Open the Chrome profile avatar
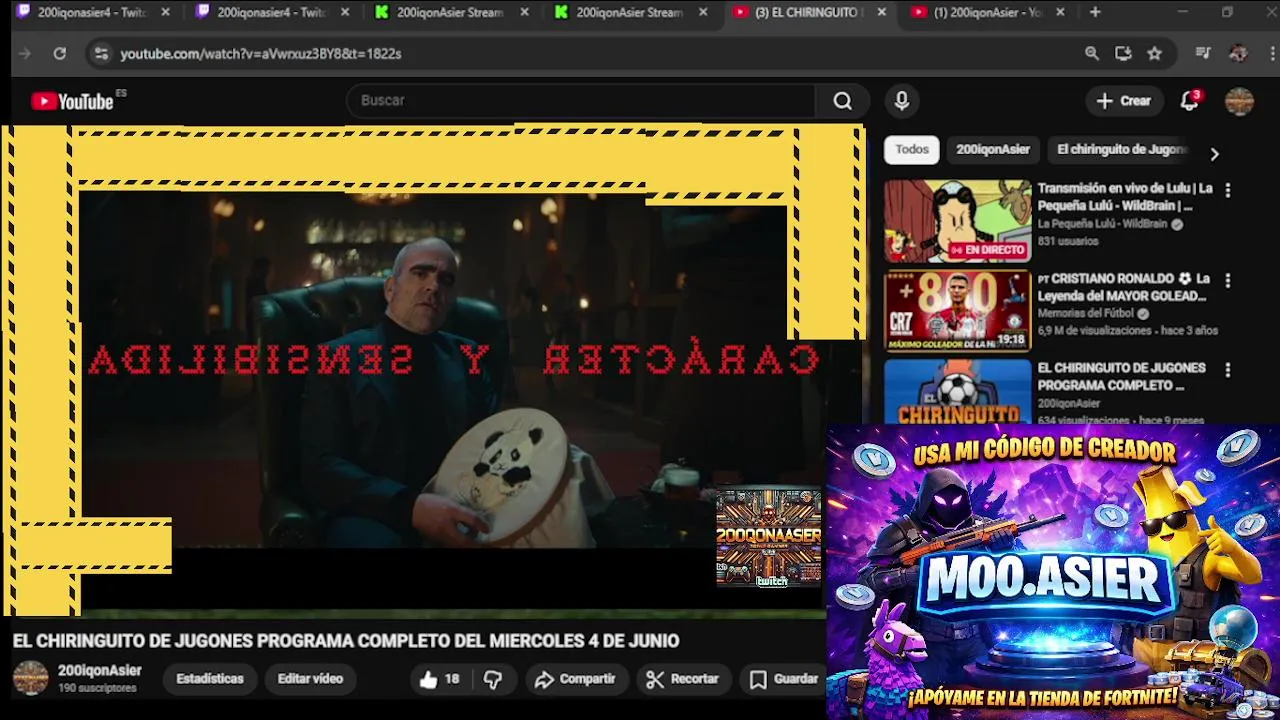This screenshot has width=1280, height=720. [x=1238, y=54]
